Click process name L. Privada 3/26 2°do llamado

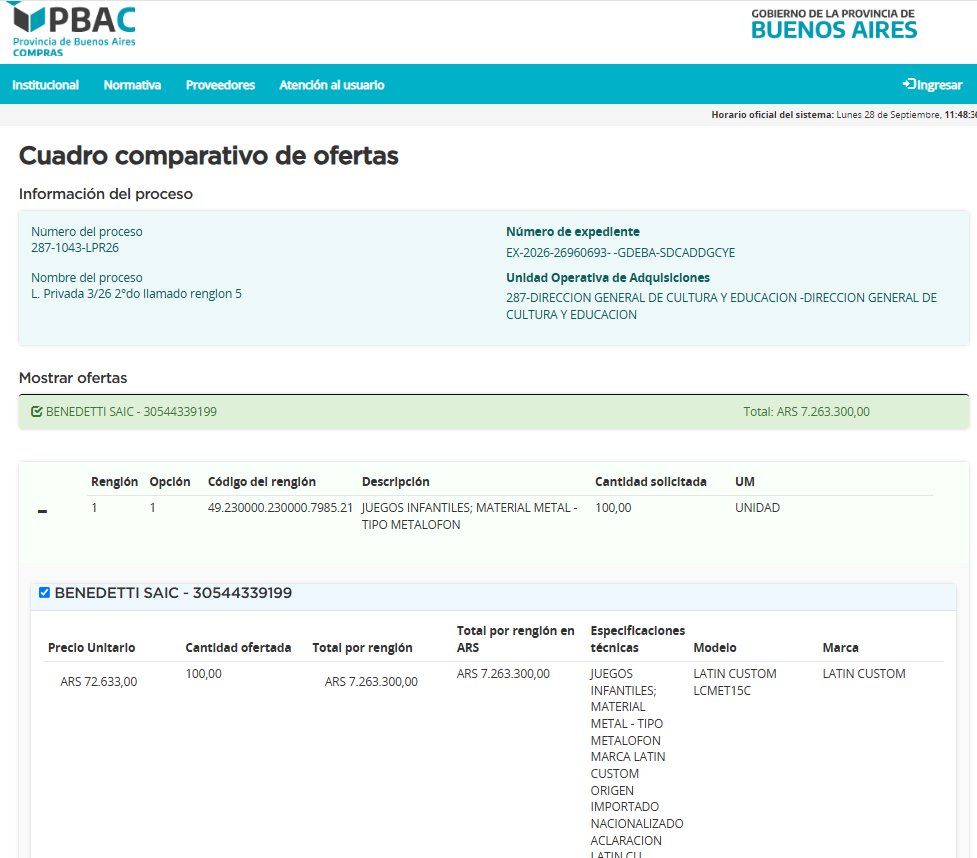point(136,294)
